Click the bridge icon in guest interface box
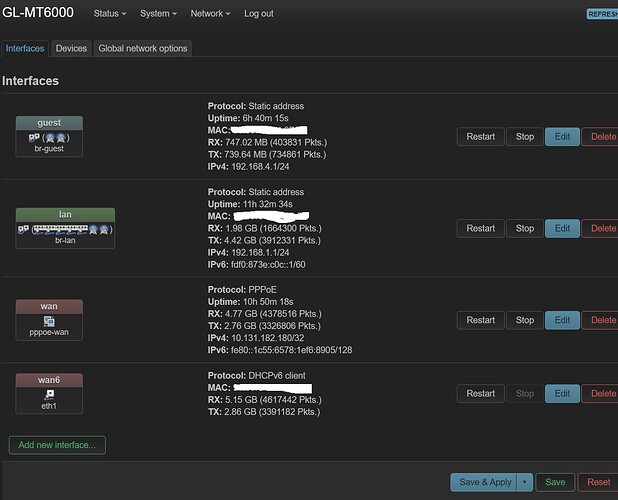Image resolution: width=618 pixels, height=500 pixels. (34, 138)
